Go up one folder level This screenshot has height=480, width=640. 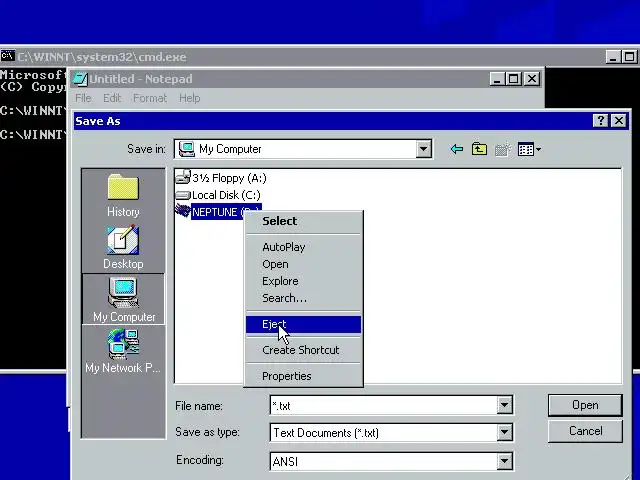coord(479,149)
